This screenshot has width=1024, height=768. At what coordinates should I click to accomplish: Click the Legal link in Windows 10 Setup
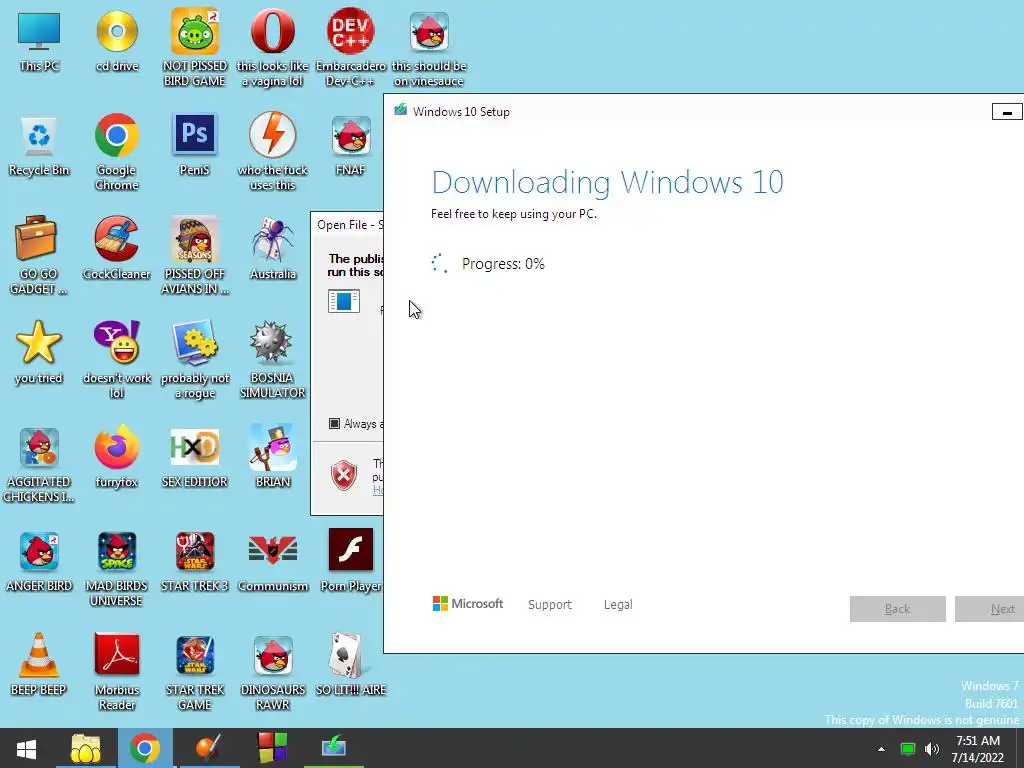618,605
